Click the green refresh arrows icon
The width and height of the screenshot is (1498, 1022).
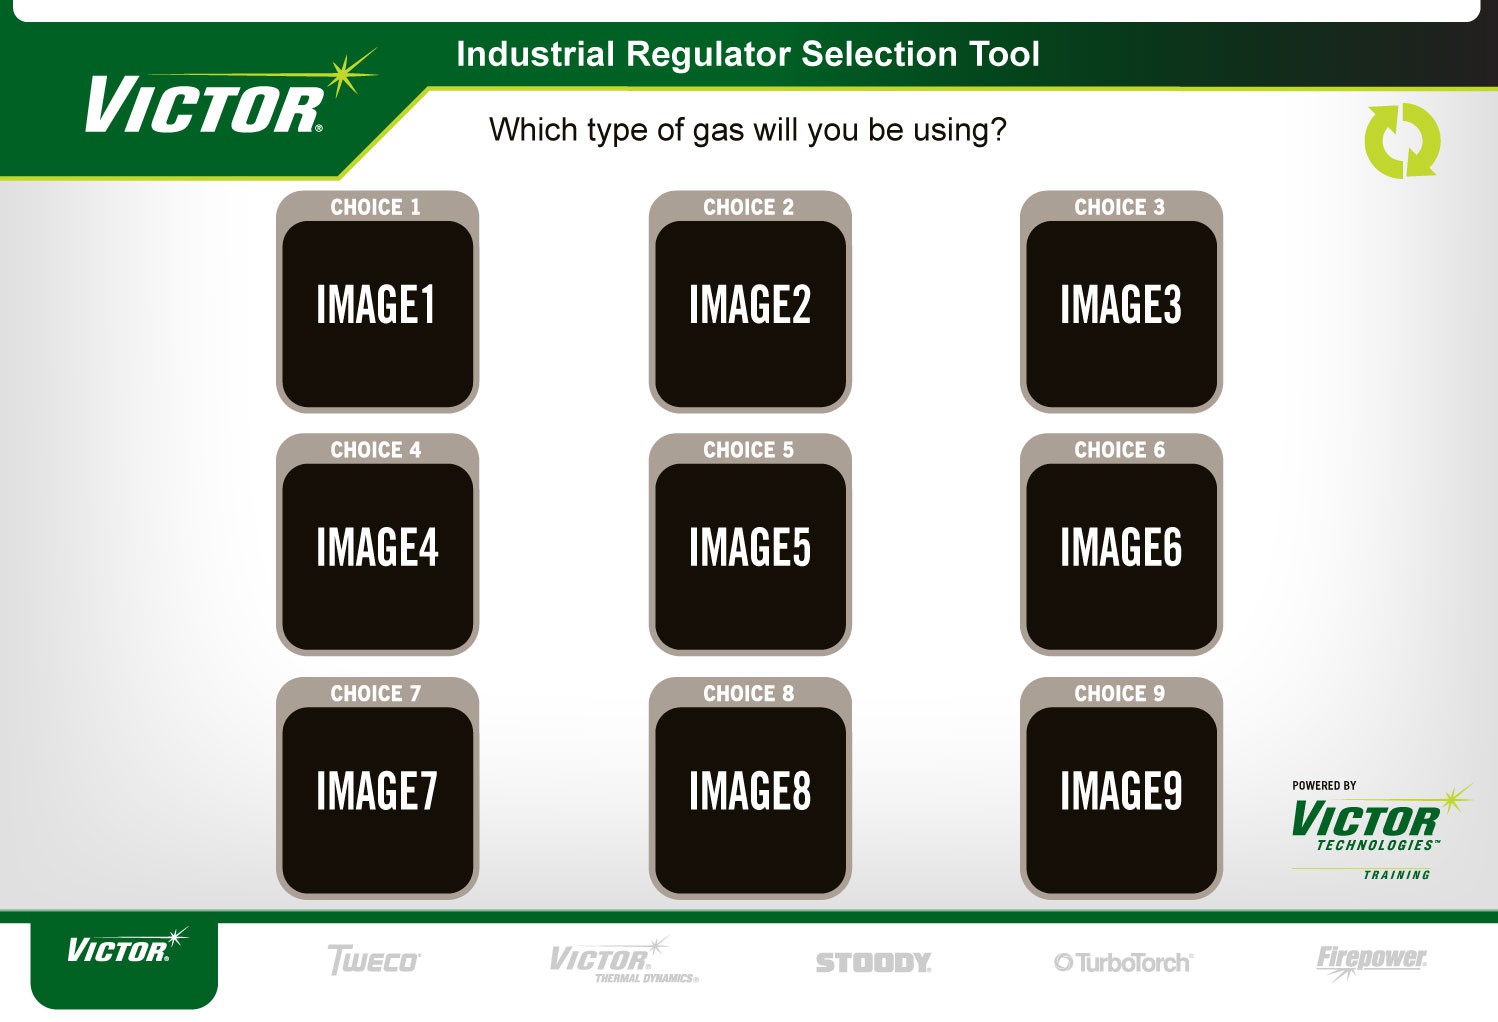(x=1402, y=141)
